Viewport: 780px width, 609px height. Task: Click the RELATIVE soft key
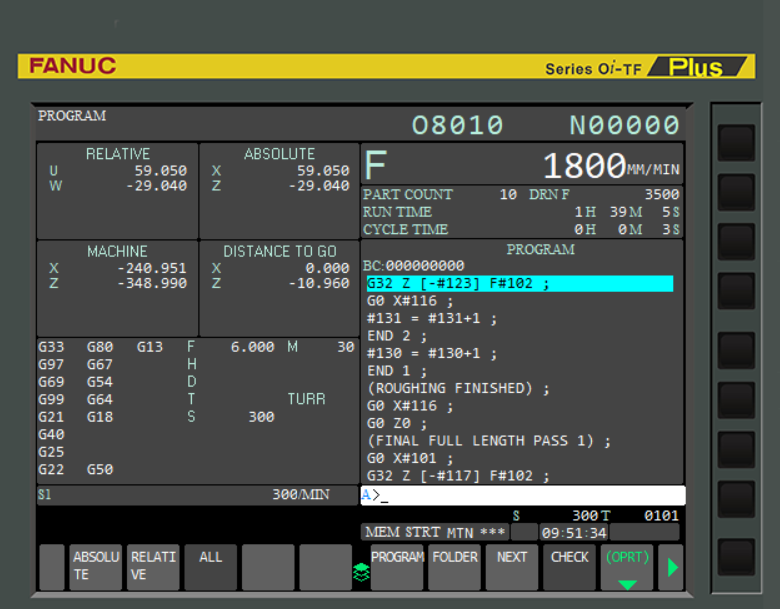pos(153,567)
